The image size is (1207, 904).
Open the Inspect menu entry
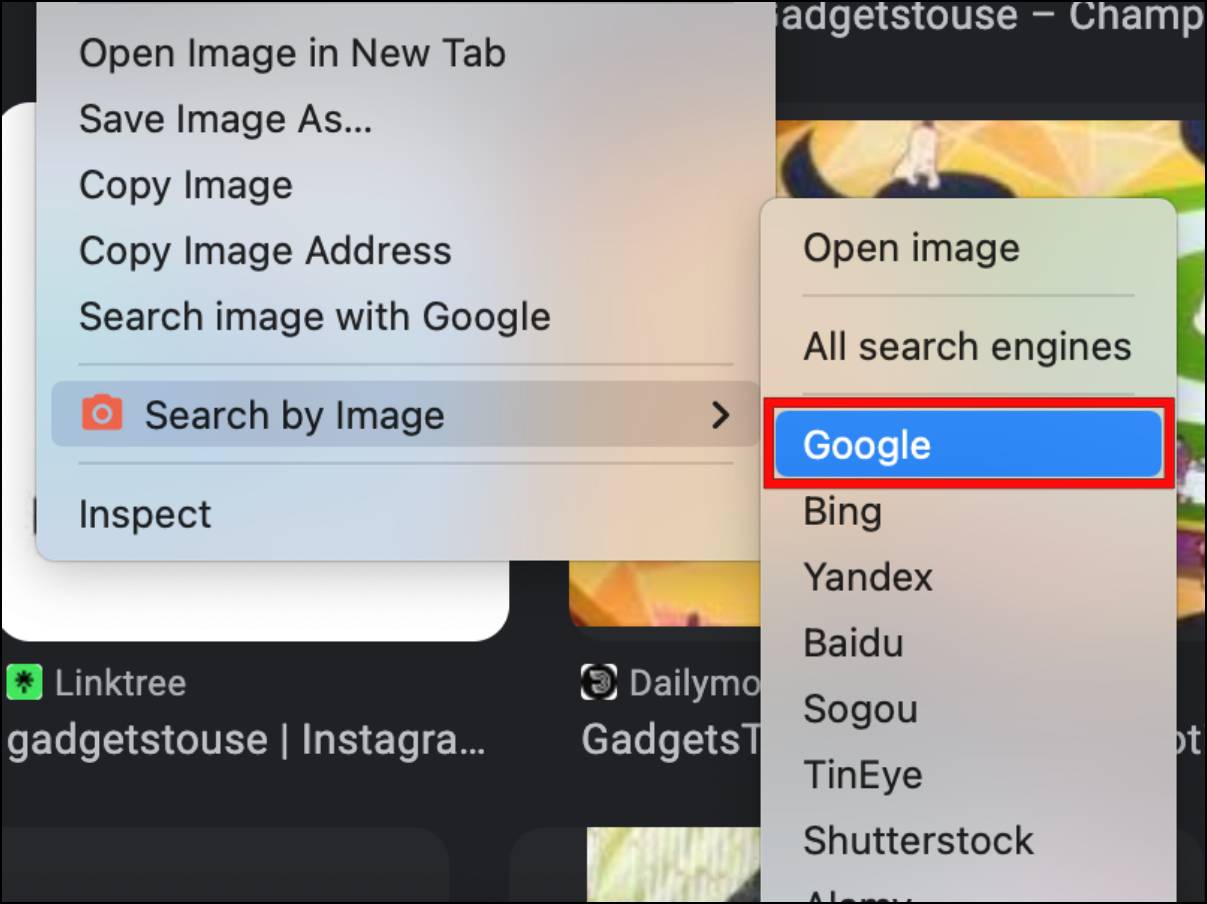145,514
